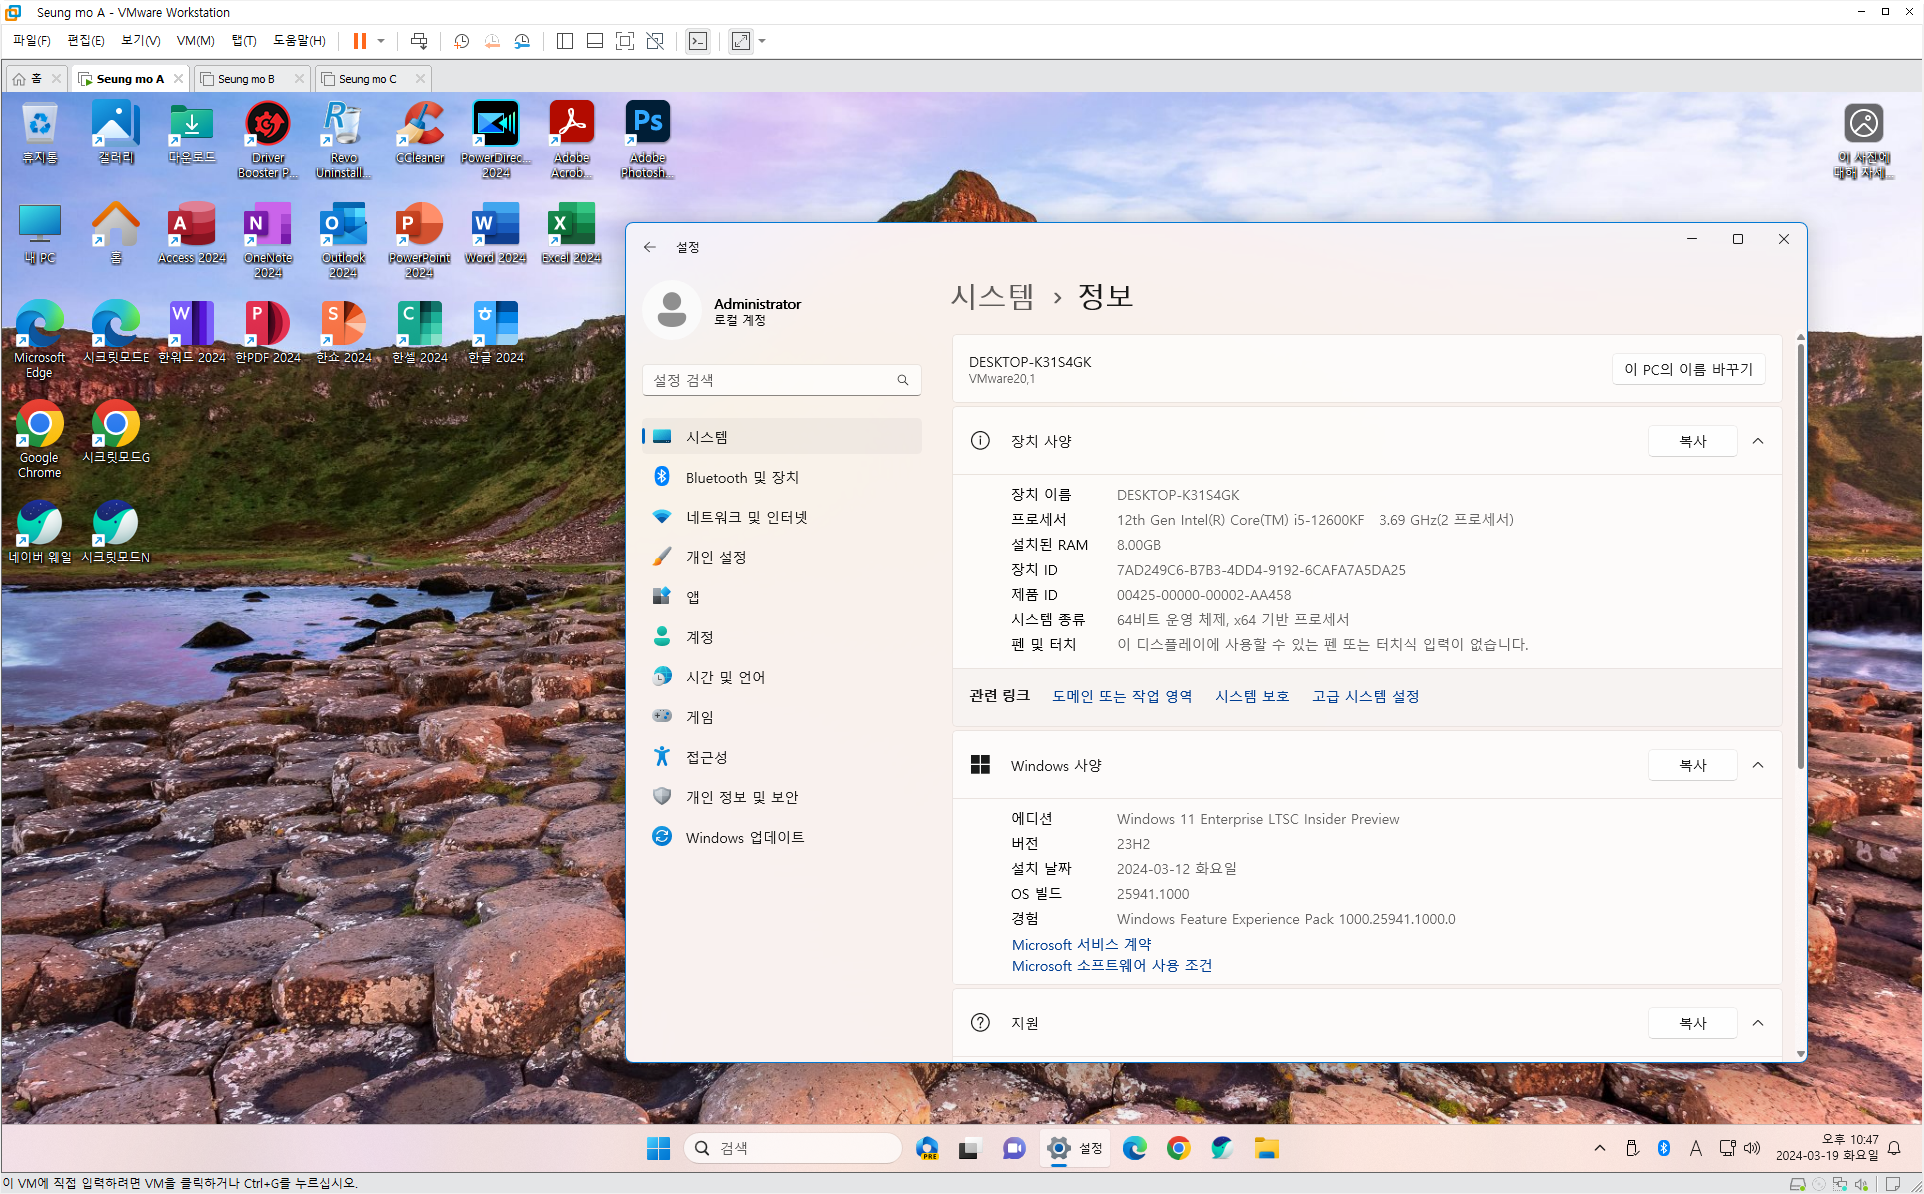
Task: Click the Bluetooth tray icon in taskbar
Action: point(1663,1148)
